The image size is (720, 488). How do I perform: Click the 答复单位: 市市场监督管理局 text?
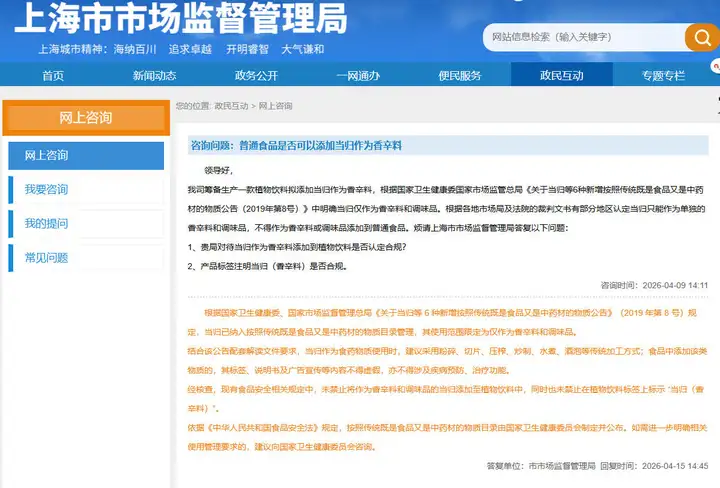click(x=541, y=466)
